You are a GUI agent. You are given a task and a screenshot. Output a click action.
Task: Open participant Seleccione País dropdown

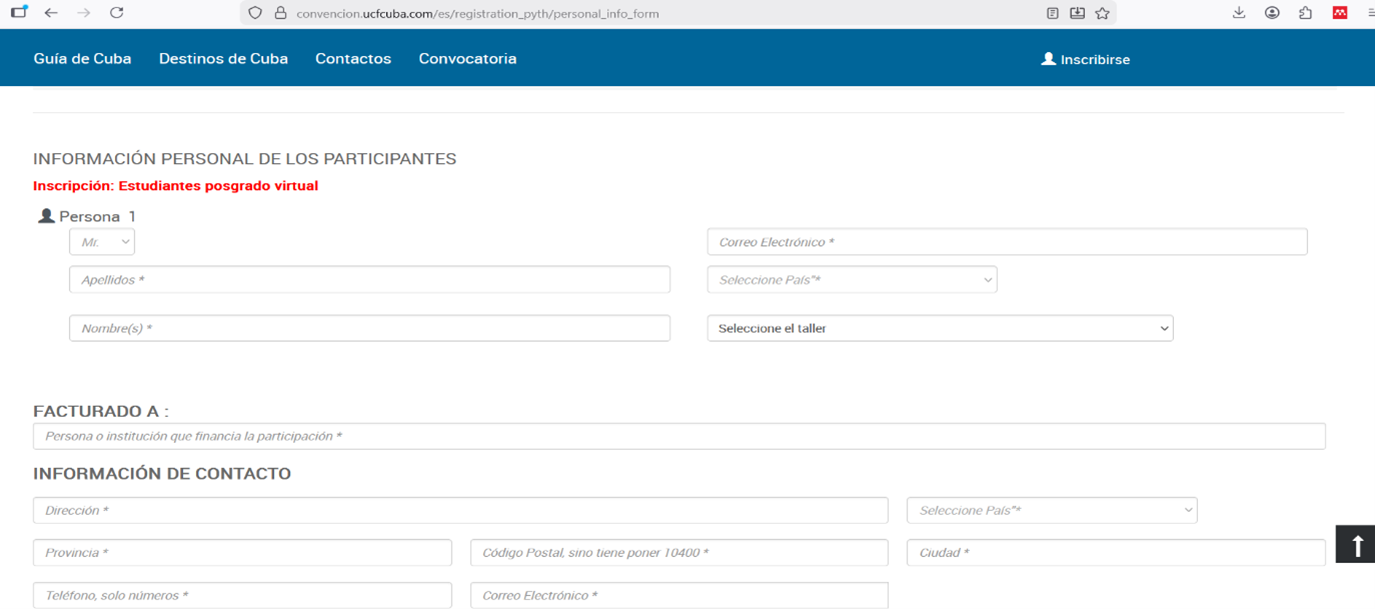[x=852, y=280]
